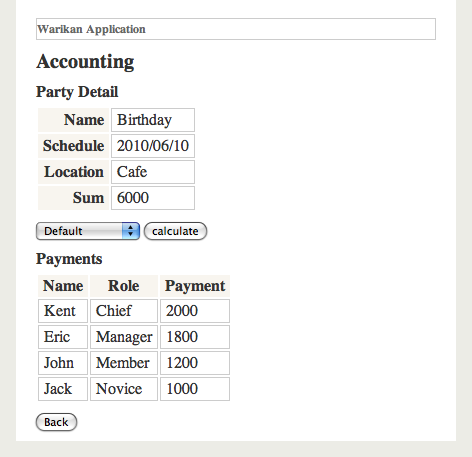The image size is (472, 457).
Task: Click the Warikan Application header bar
Action: tap(236, 29)
